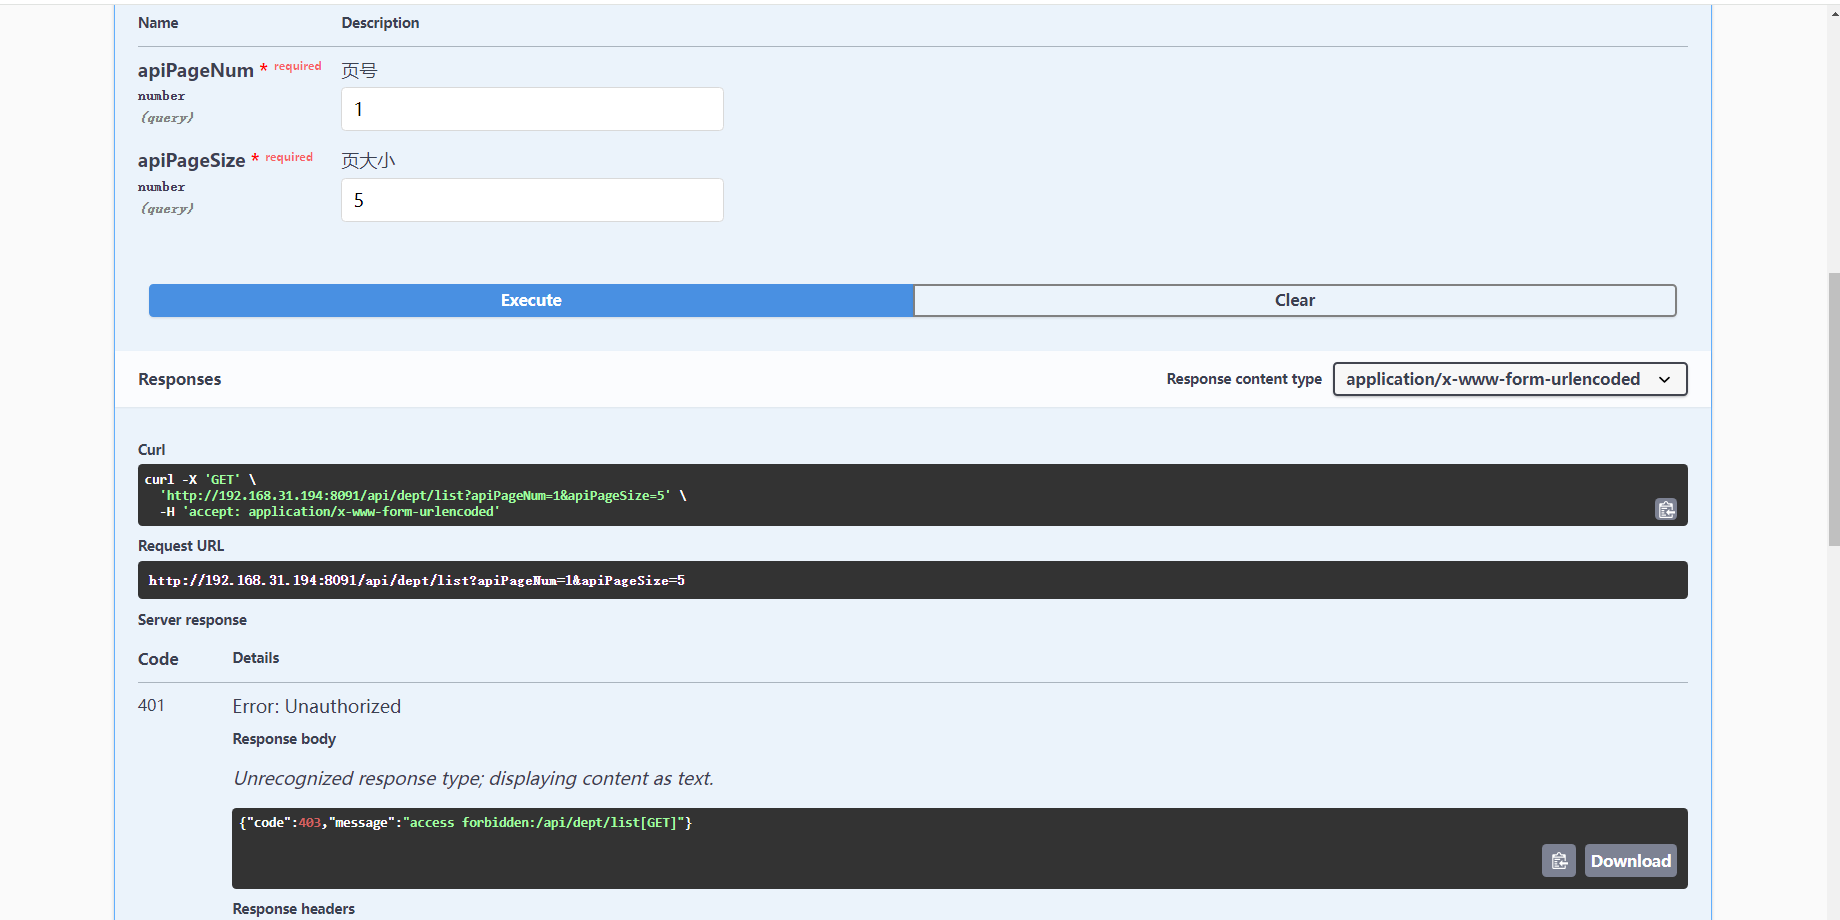Copy the curl command to clipboard
Screen dimensions: 1840x920
pos(1666,509)
